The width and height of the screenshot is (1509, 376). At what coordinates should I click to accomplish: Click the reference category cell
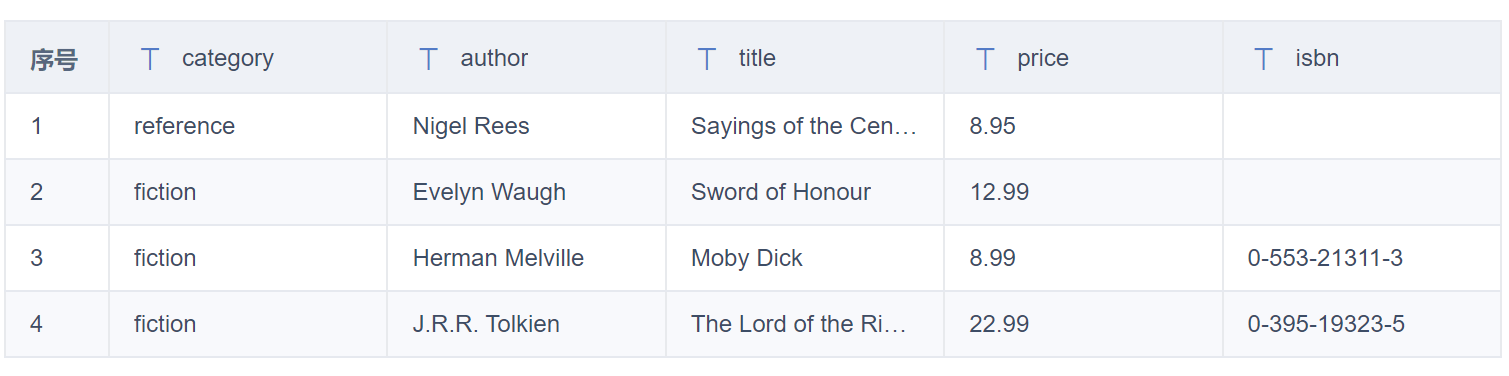pos(248,126)
